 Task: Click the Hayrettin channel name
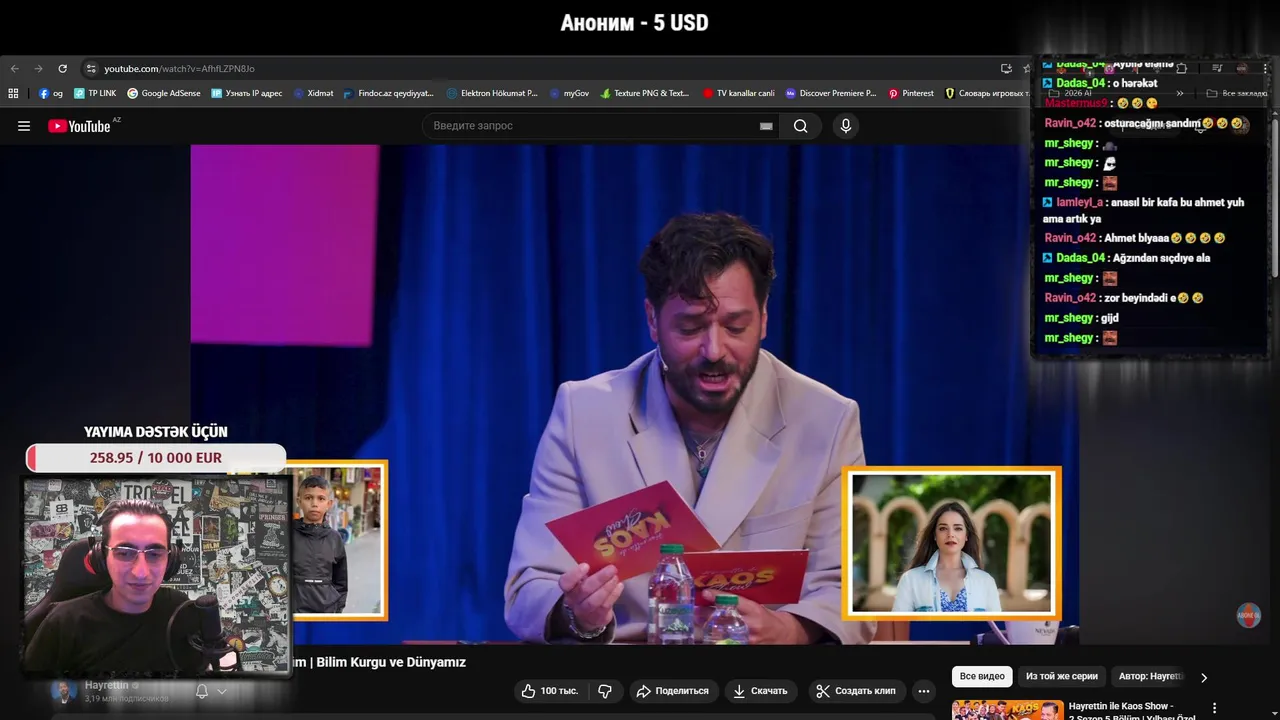[x=107, y=685]
